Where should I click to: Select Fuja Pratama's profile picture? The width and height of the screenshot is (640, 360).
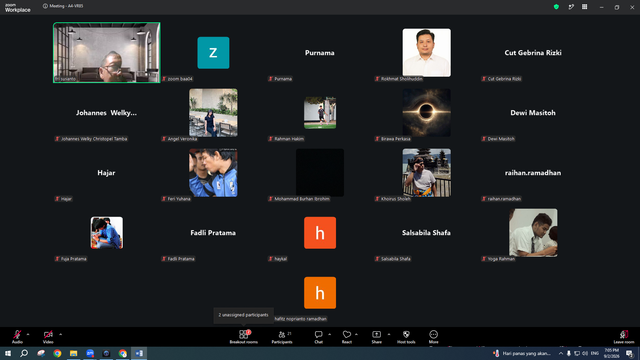(x=107, y=233)
